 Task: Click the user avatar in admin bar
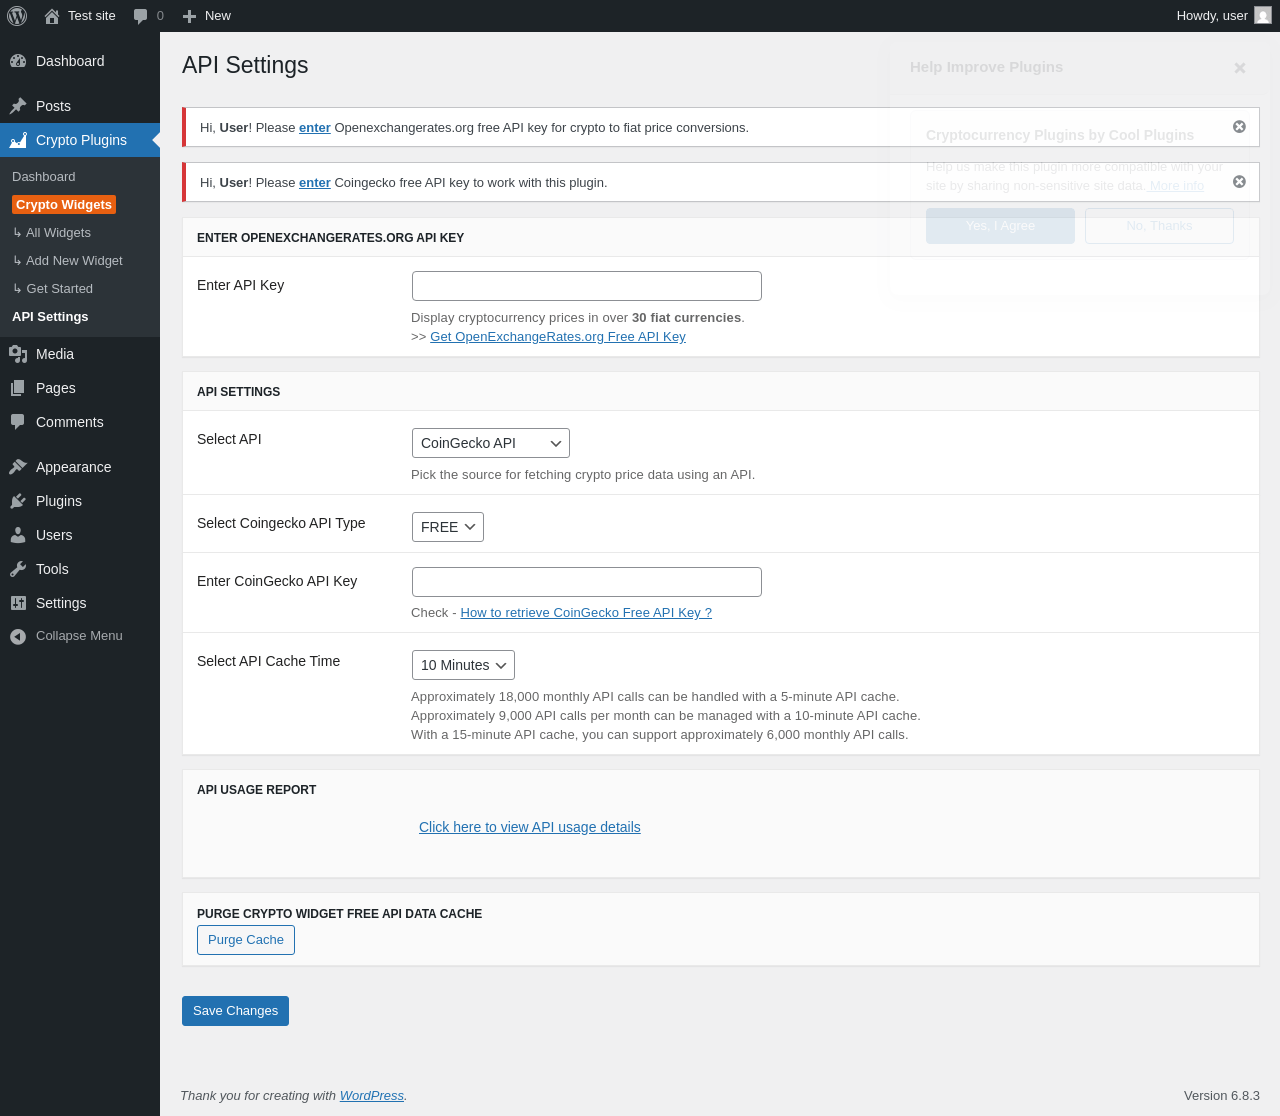(x=1263, y=16)
